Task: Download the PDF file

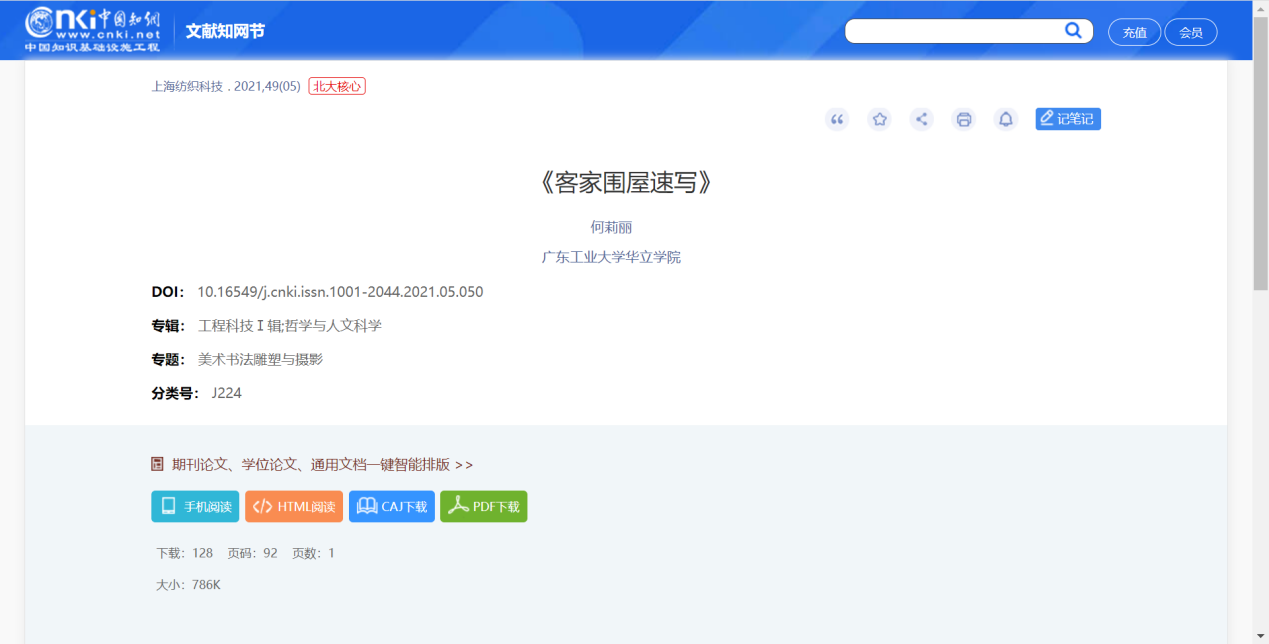Action: [483, 507]
